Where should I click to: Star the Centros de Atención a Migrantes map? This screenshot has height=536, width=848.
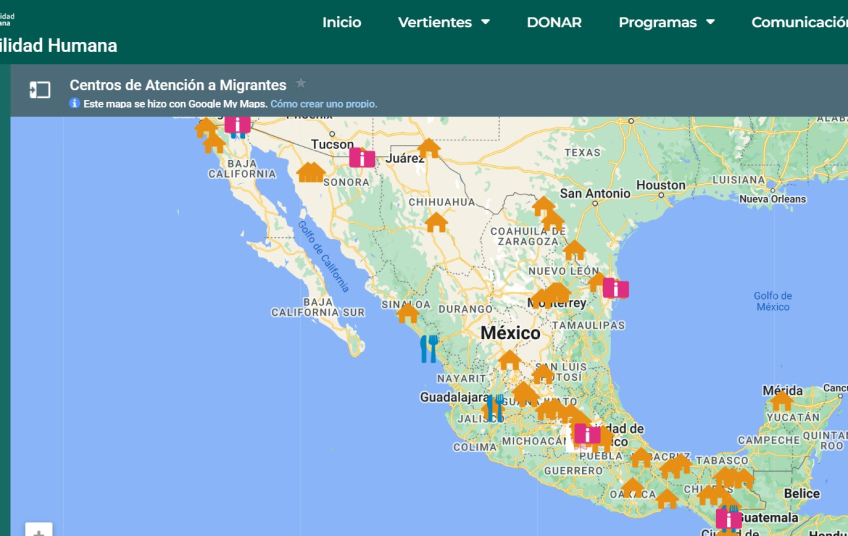301,83
